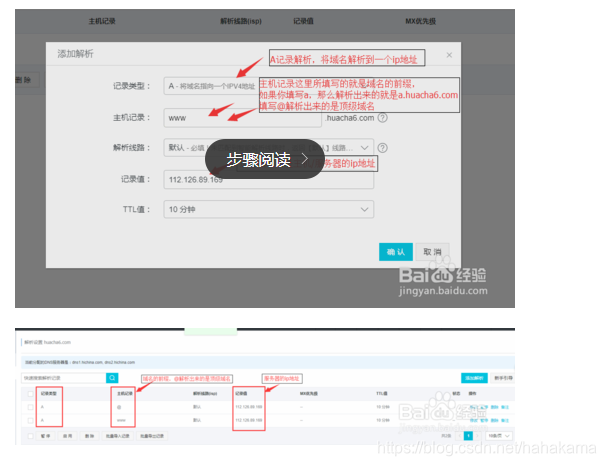Screen dimensions: 606x466
Task: Click the 记录值 header behind the dialog
Action: 303,21
